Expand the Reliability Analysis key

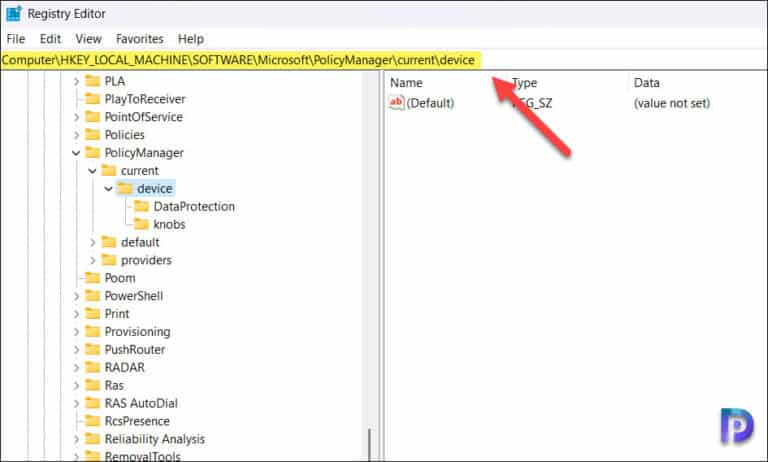[76, 439]
